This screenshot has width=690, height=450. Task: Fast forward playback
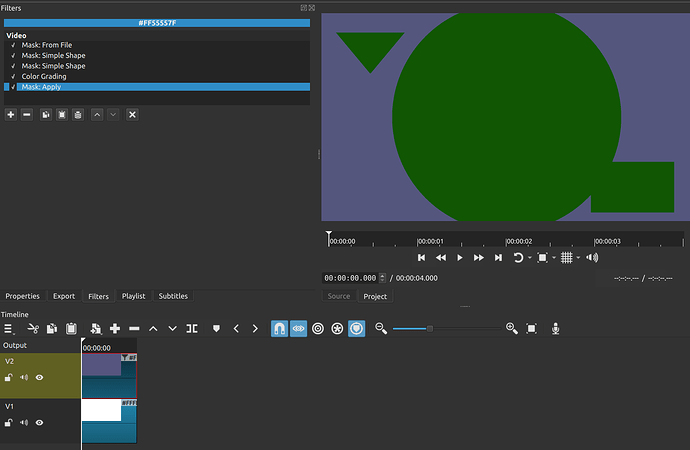(479, 258)
